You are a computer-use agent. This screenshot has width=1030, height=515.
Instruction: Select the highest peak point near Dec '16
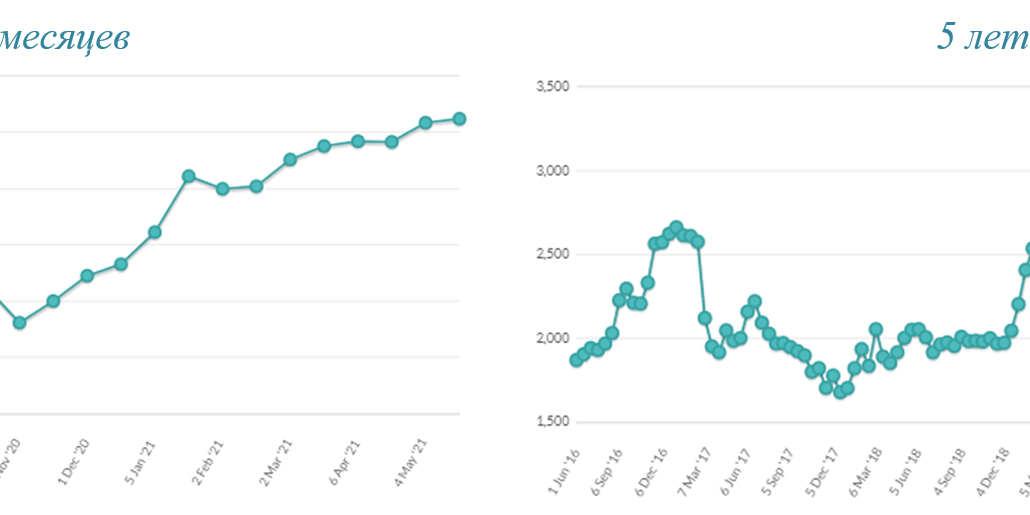click(x=676, y=228)
